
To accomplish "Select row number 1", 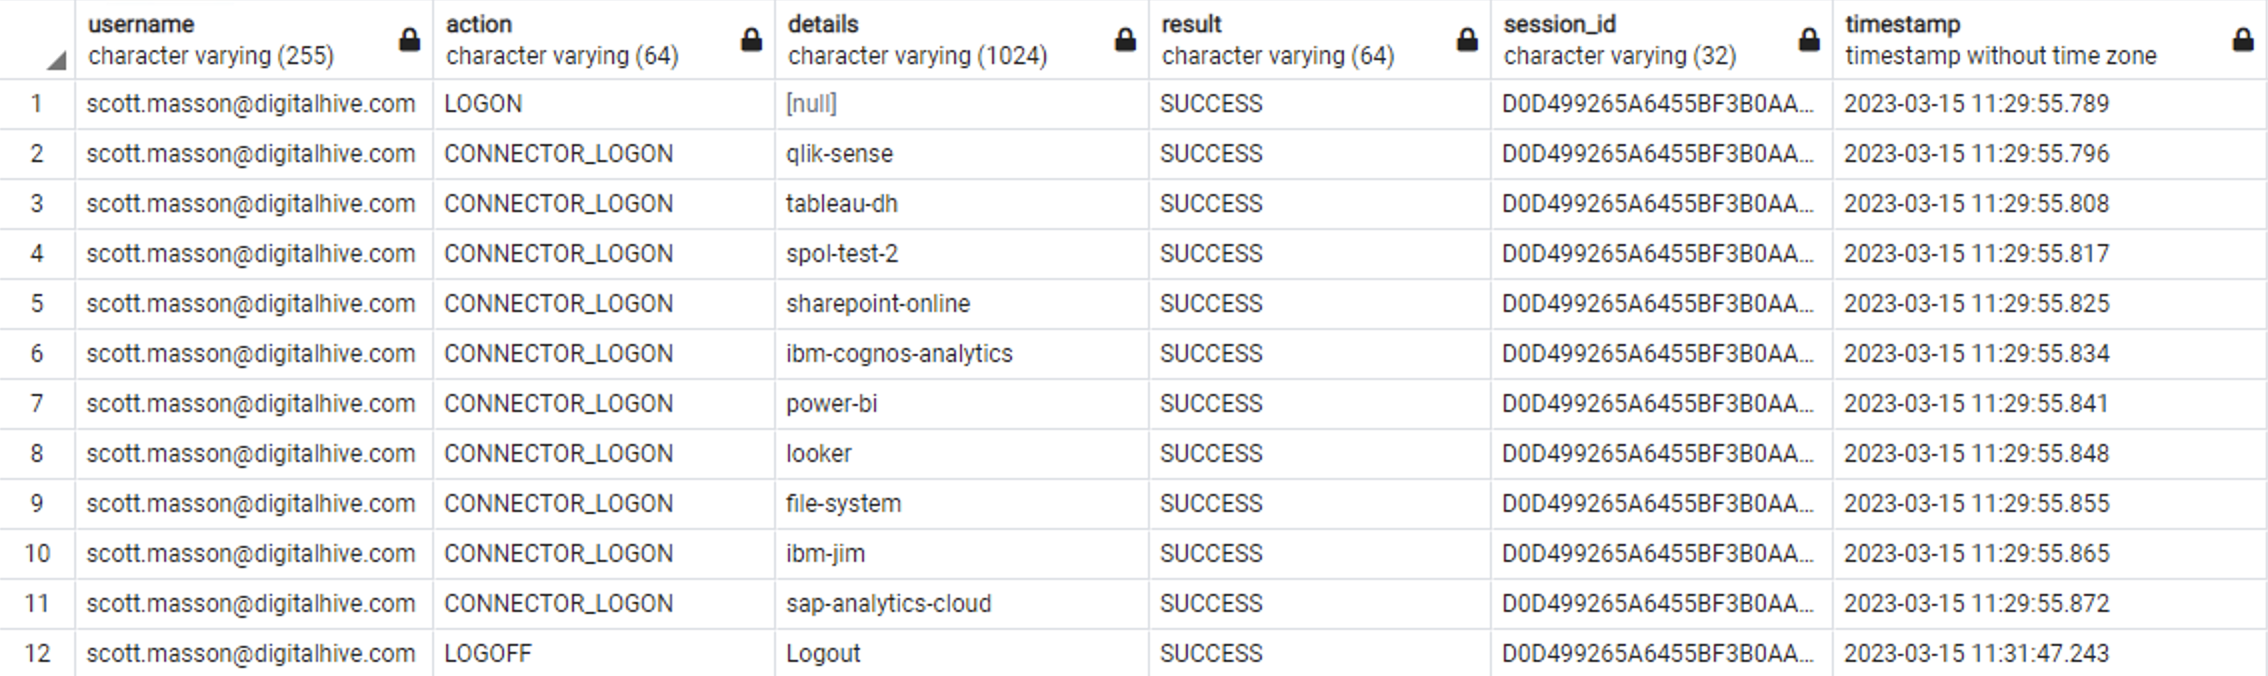I will 37,104.
